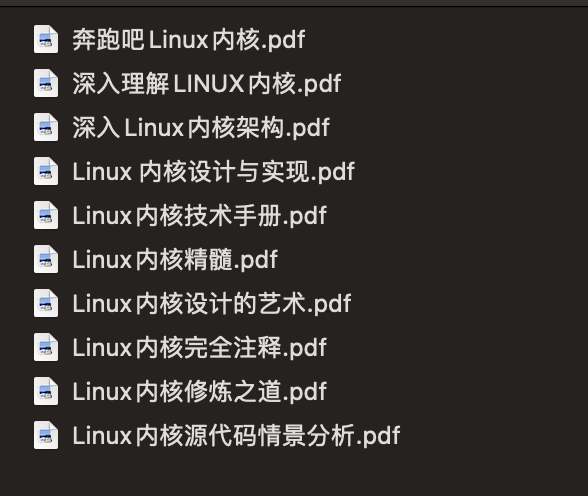The width and height of the screenshot is (588, 496).
Task: Select the file name Linux内核源代码情景分析.pdf
Action: tap(236, 436)
